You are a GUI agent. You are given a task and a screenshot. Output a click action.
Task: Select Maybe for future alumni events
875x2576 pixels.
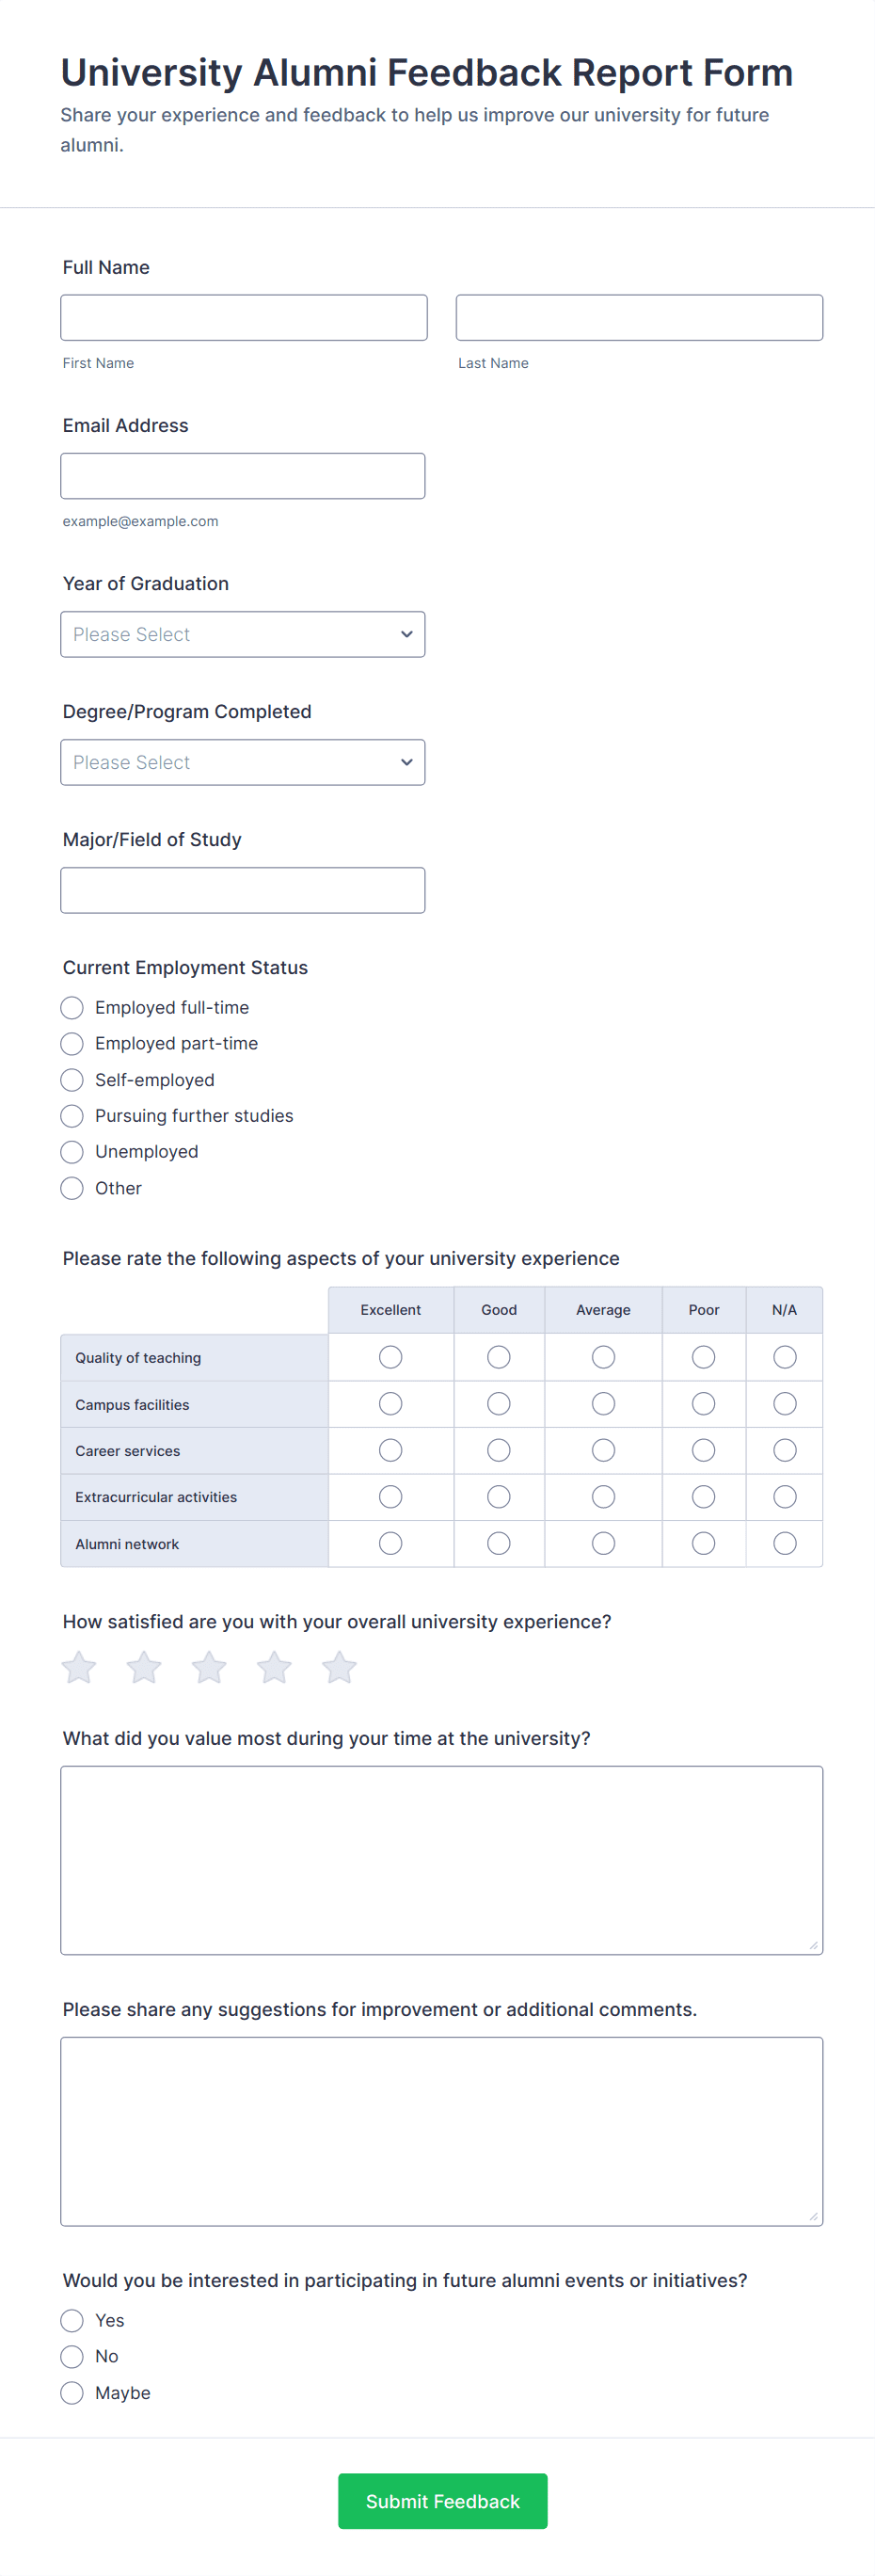pyautogui.click(x=72, y=2393)
